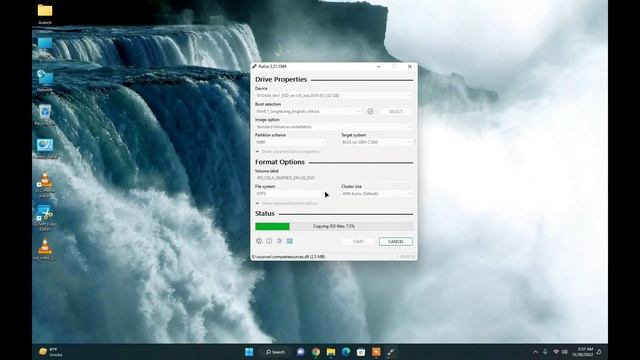
Task: Show hidden system tray icons
Action: coord(536,352)
